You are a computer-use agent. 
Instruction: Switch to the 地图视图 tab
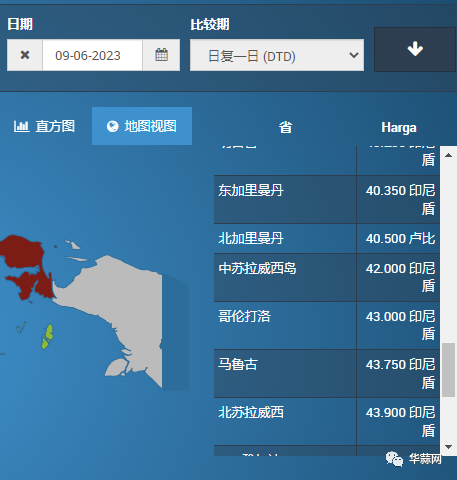point(142,126)
